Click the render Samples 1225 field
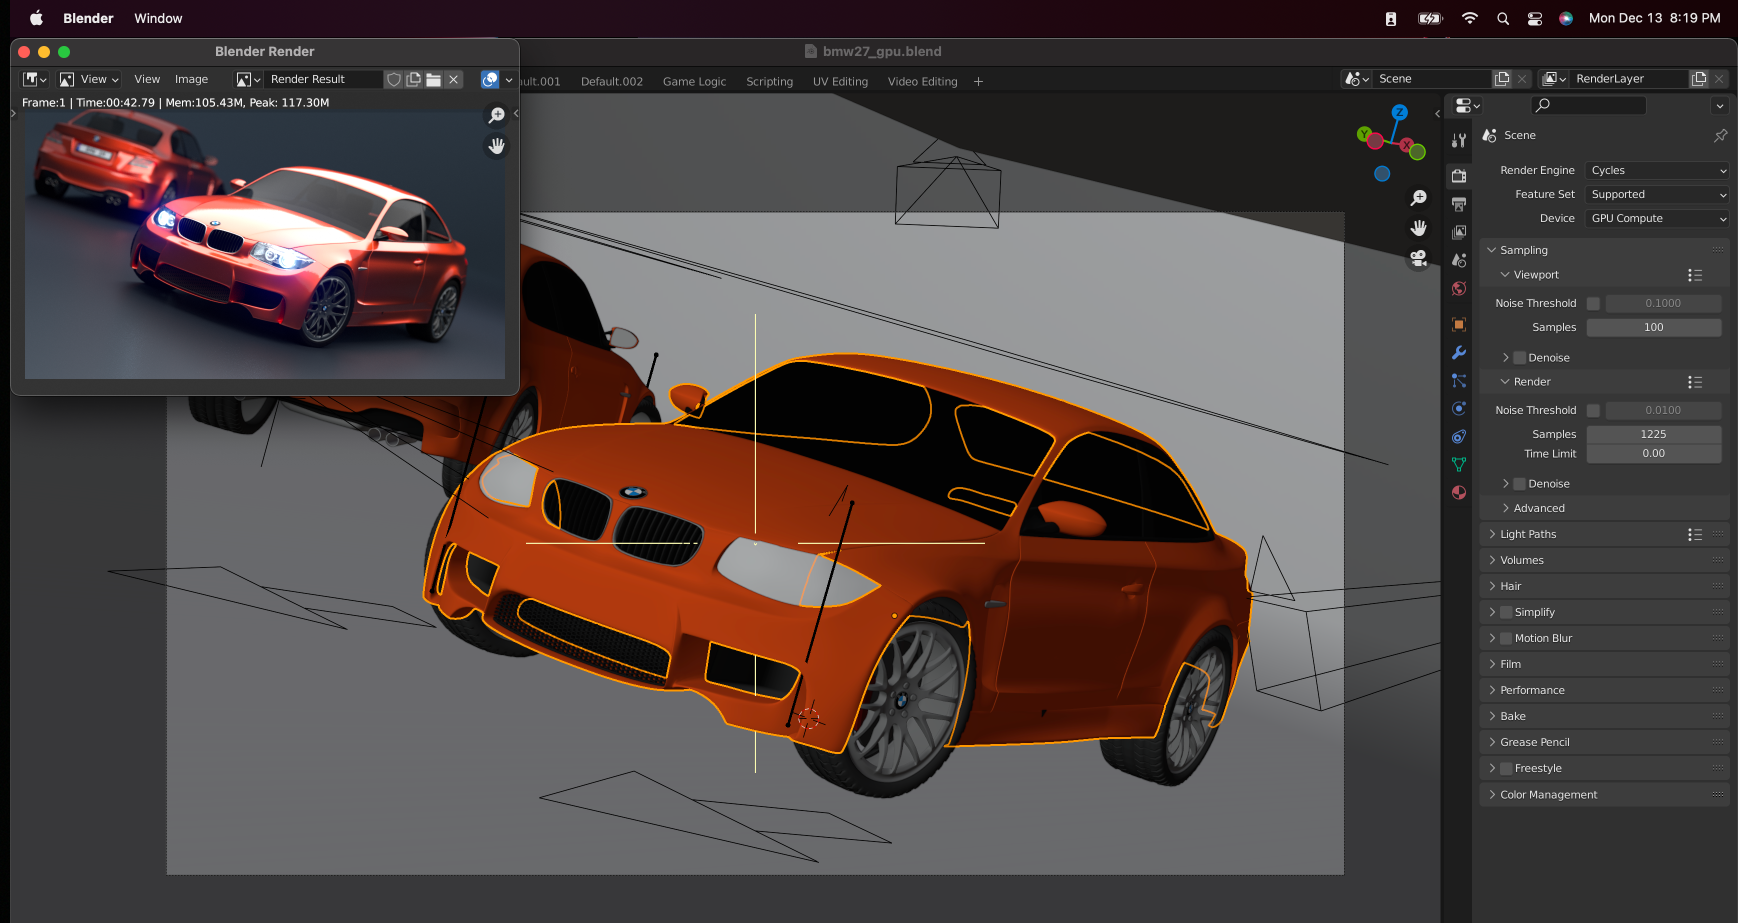1738x923 pixels. 1653,434
